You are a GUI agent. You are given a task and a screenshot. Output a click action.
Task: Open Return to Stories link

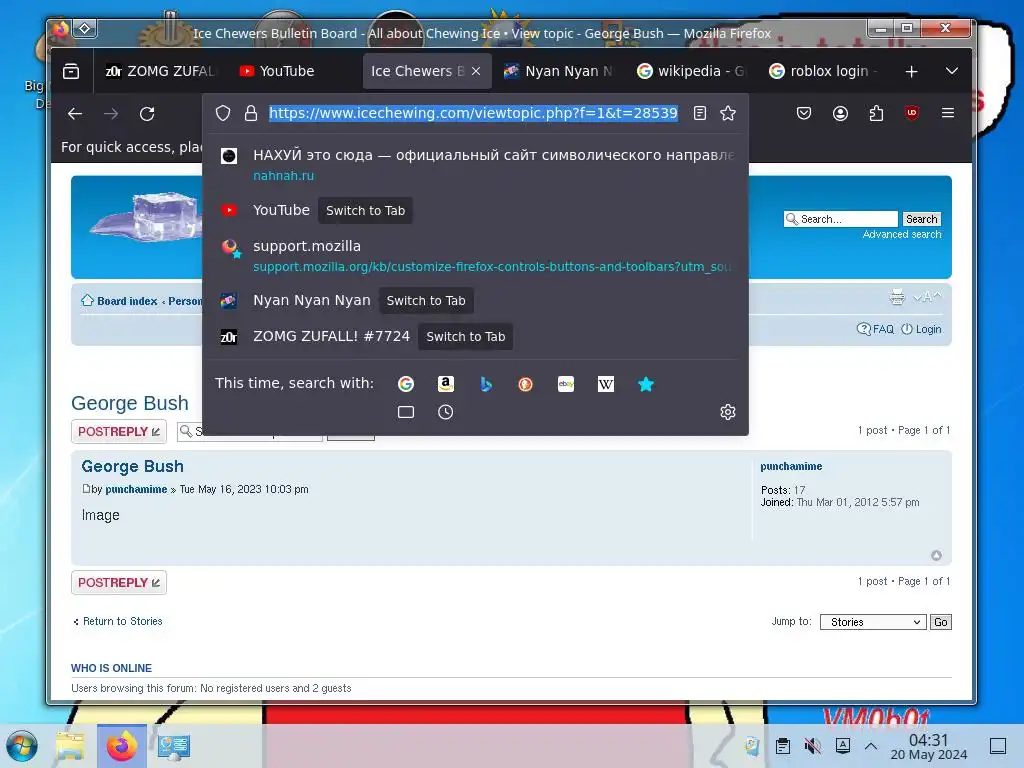[122, 621]
